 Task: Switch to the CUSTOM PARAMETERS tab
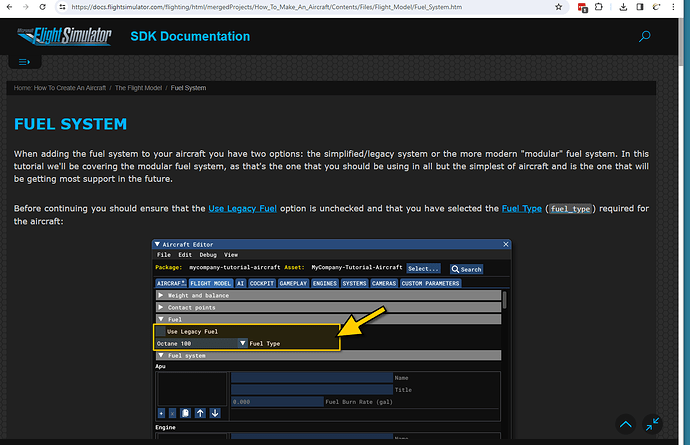[x=430, y=283]
